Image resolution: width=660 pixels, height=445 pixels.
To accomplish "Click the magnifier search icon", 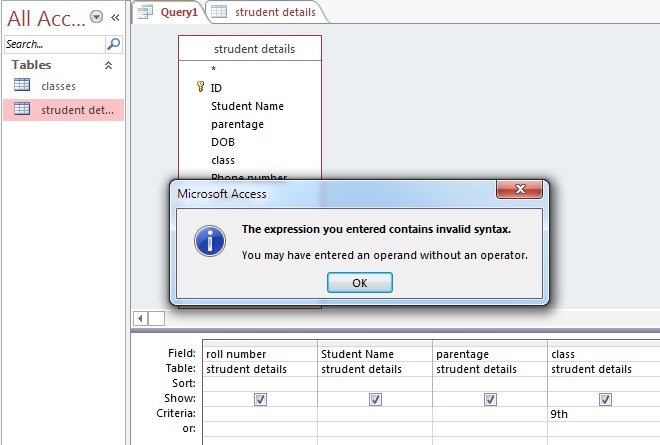I will pos(114,44).
